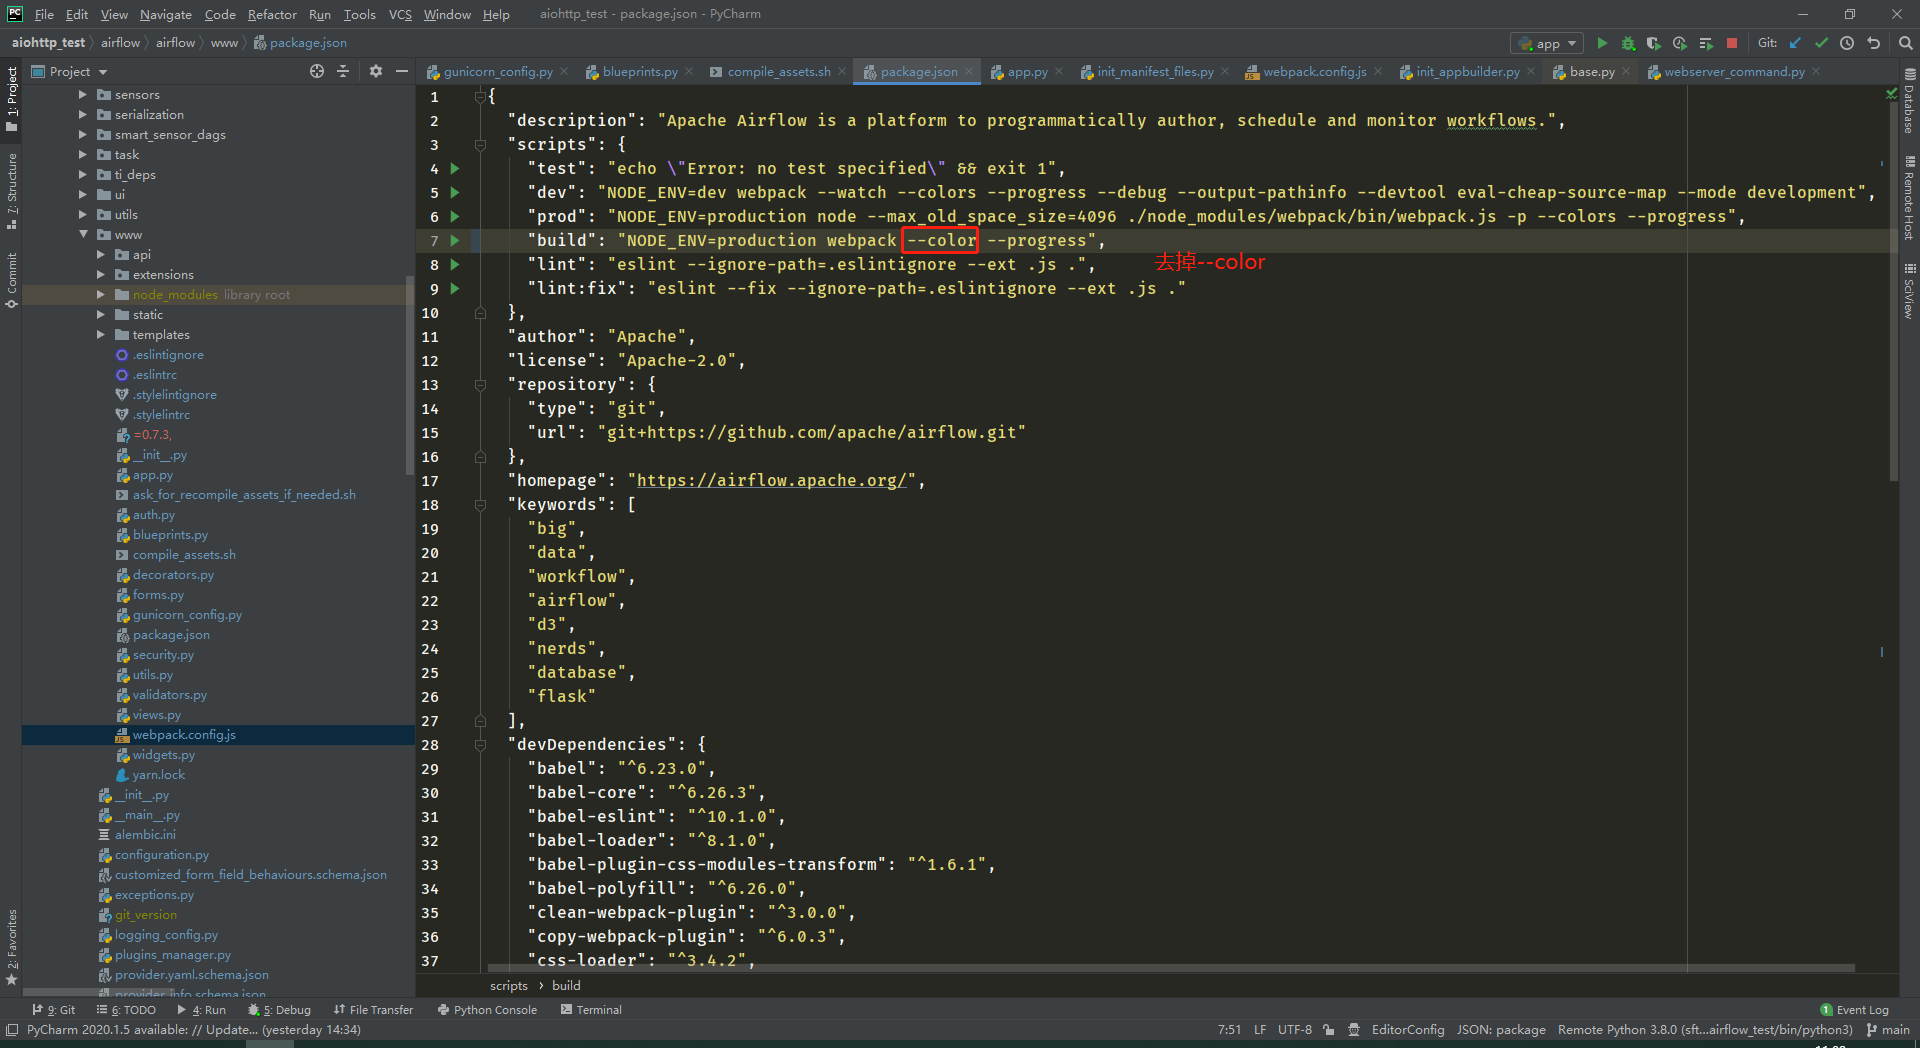
Task: Select yarn.lock in Project tree
Action: [x=158, y=774]
